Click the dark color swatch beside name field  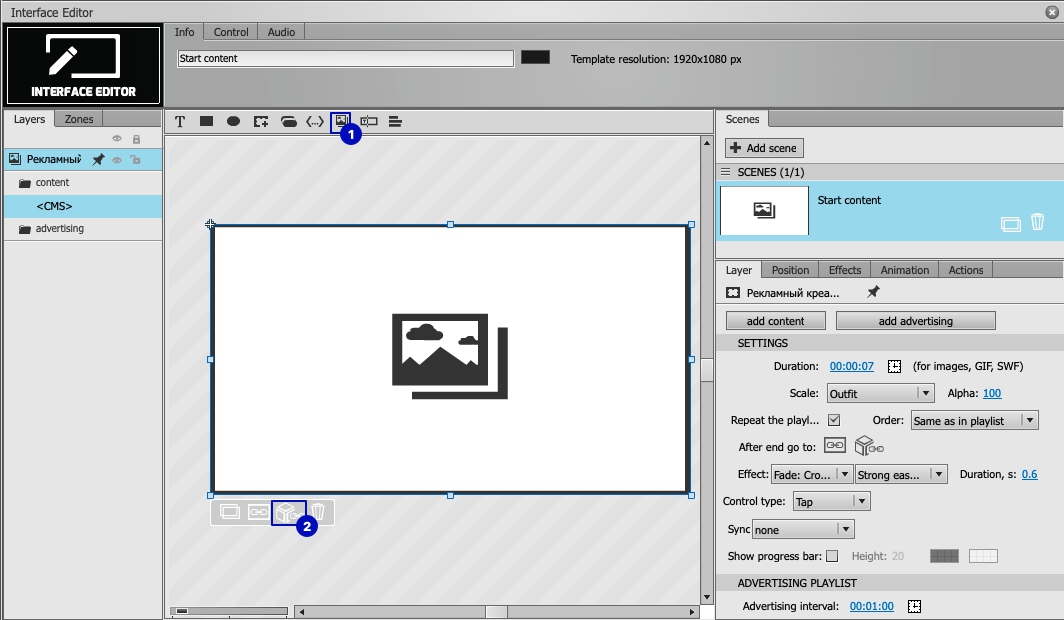point(535,58)
